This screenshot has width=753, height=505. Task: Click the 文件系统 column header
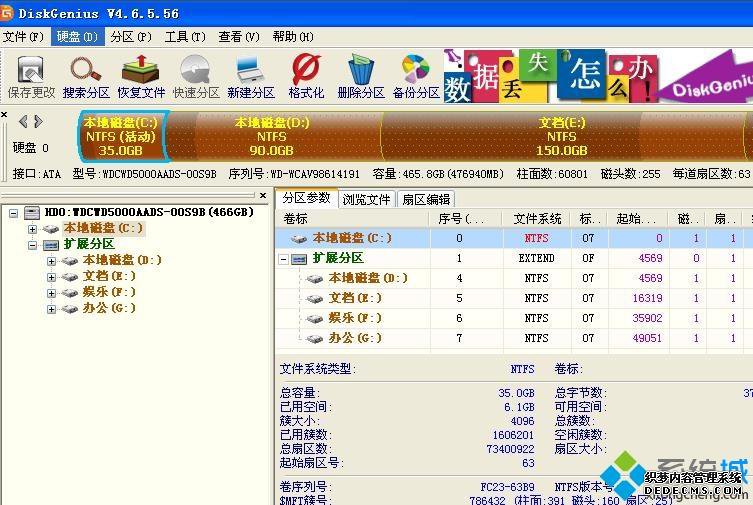(x=536, y=219)
